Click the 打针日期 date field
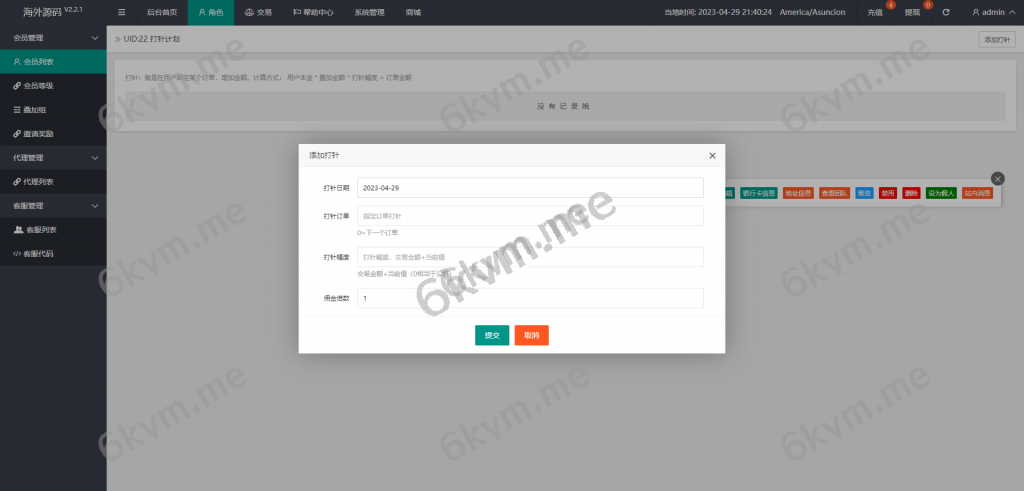1024x491 pixels. tap(530, 187)
